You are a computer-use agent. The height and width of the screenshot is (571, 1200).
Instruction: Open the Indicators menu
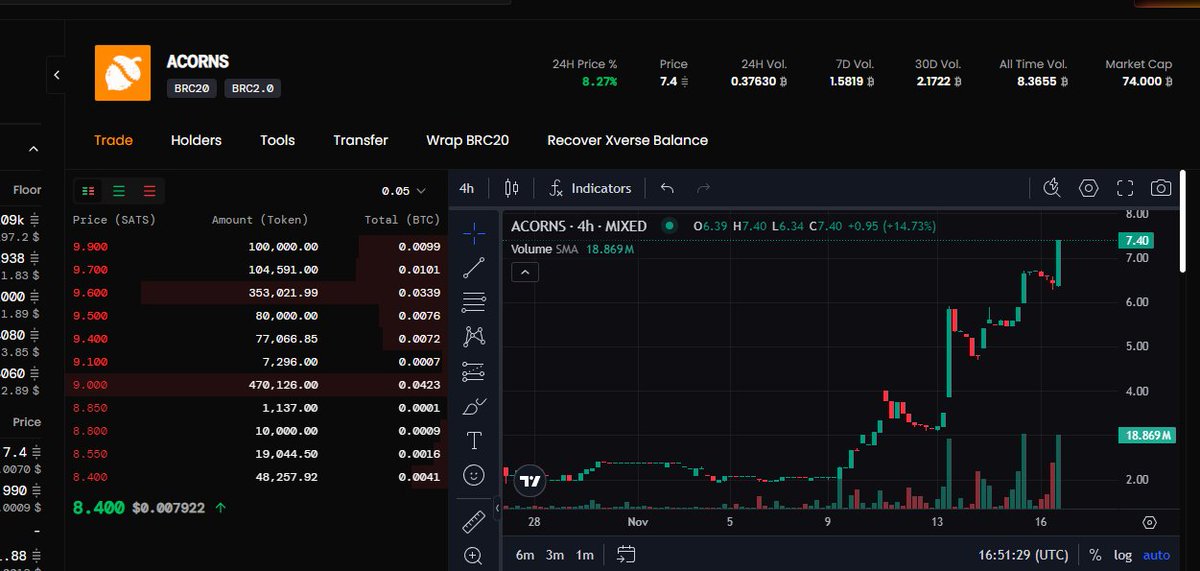click(591, 188)
